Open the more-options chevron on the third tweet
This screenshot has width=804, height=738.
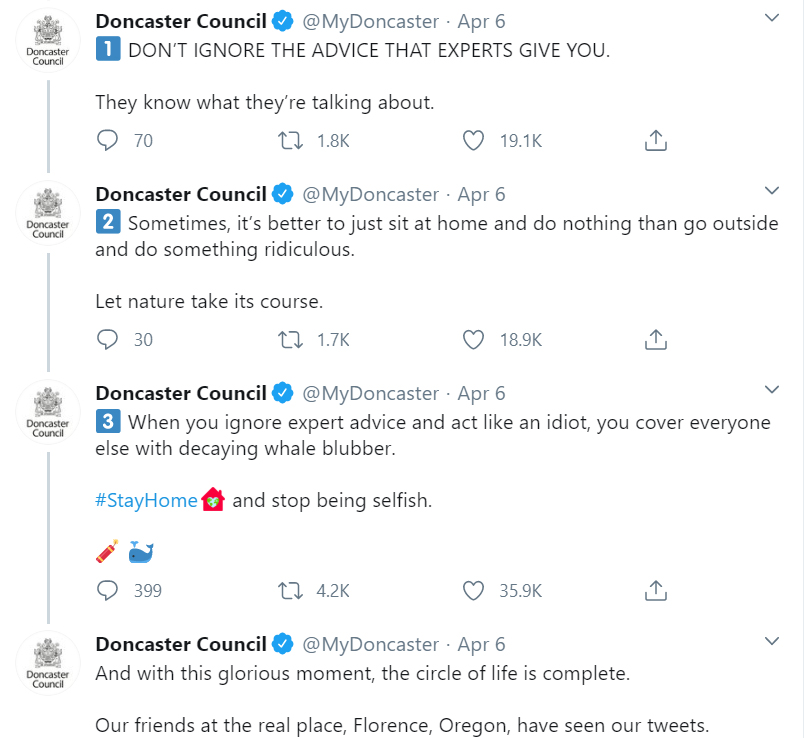[x=772, y=390]
